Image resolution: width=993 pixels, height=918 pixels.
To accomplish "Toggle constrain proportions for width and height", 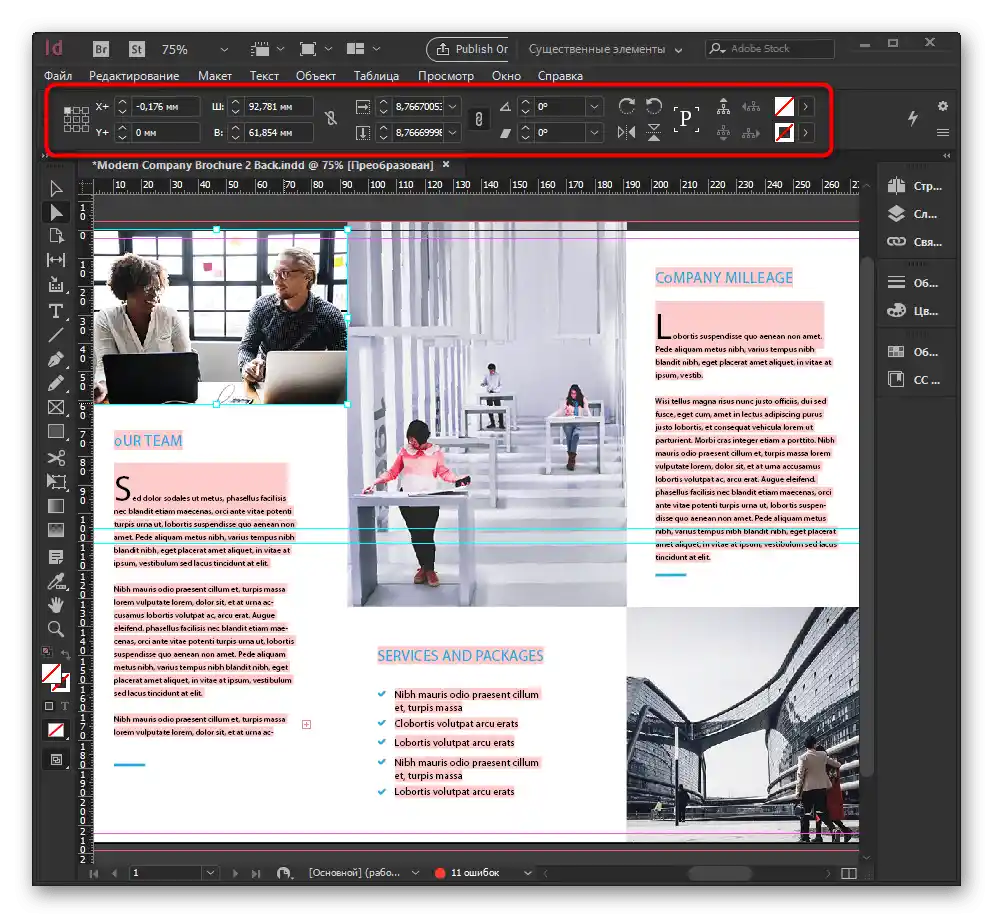I will [x=331, y=118].
